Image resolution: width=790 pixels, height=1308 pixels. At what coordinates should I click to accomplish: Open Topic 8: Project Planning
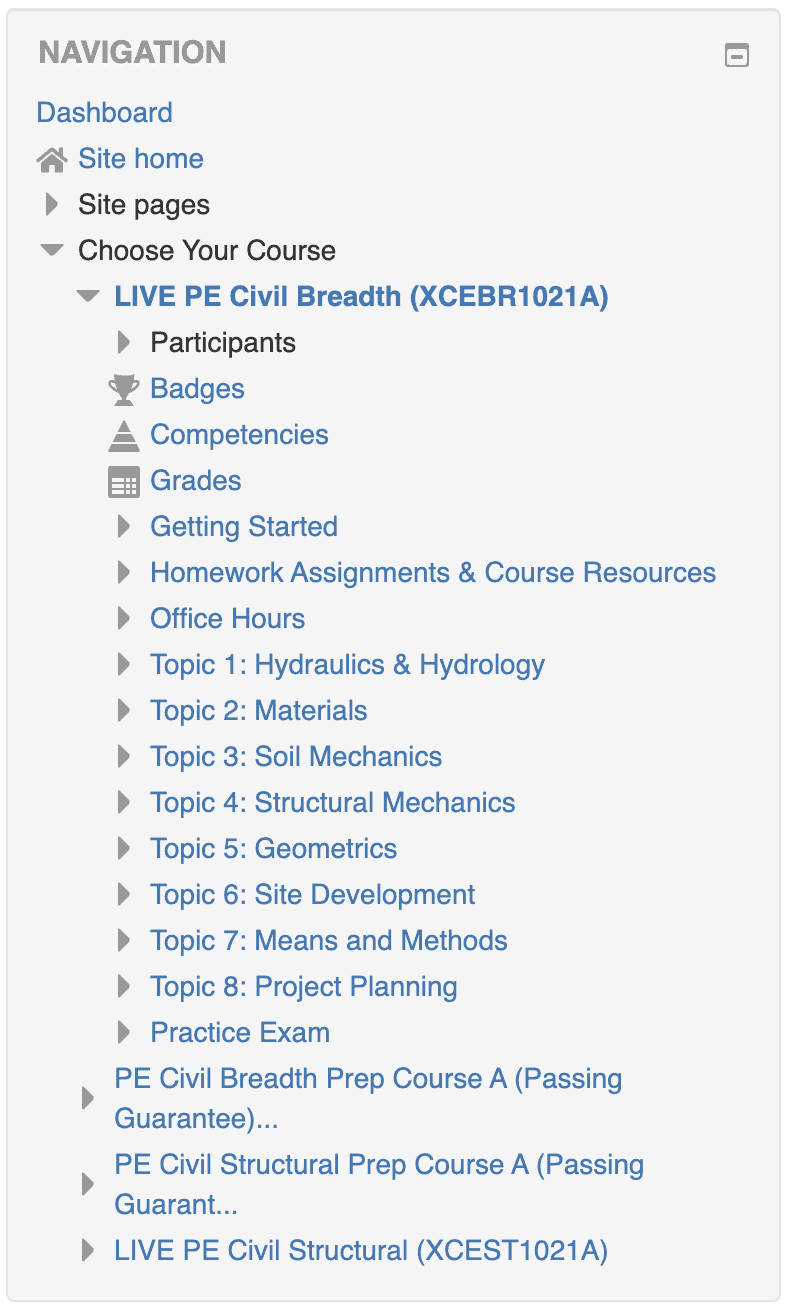pos(303,986)
